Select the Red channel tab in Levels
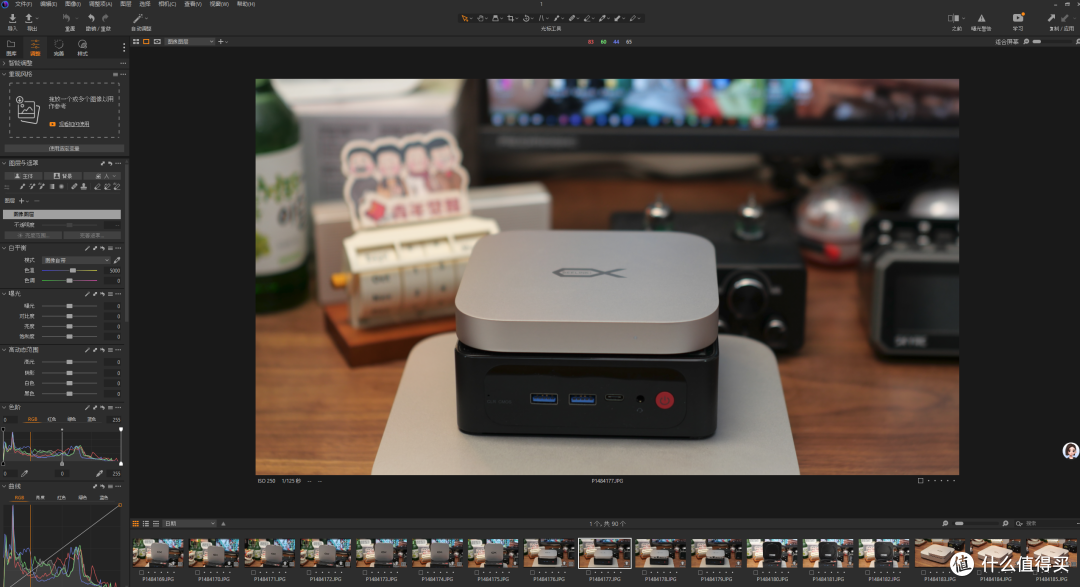 (x=52, y=419)
